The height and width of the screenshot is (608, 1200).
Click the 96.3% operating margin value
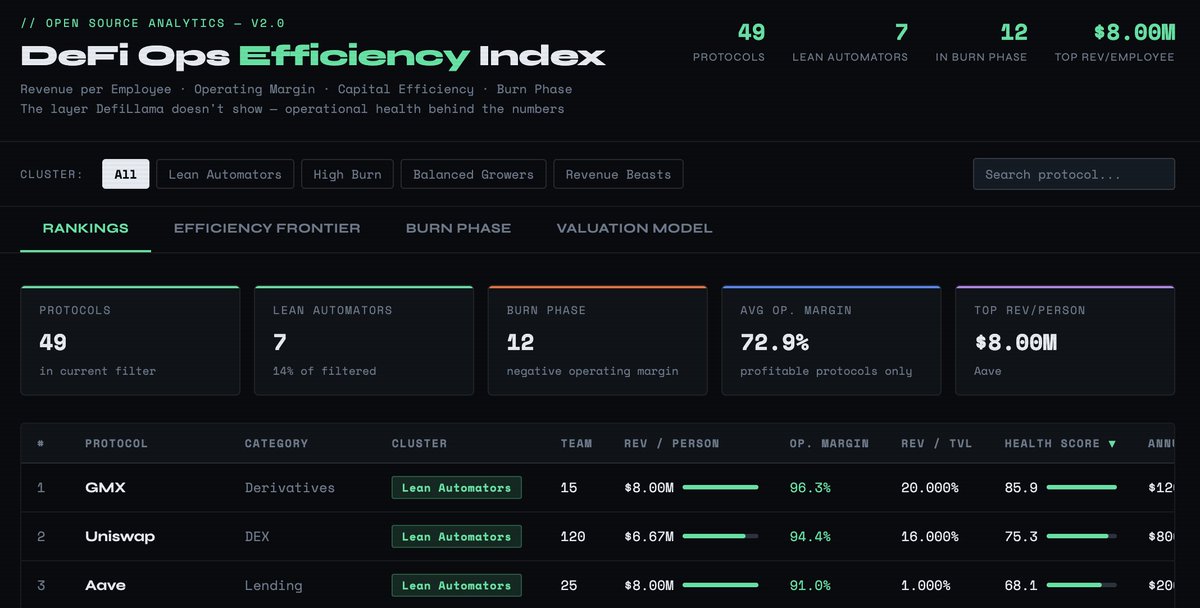tap(810, 488)
